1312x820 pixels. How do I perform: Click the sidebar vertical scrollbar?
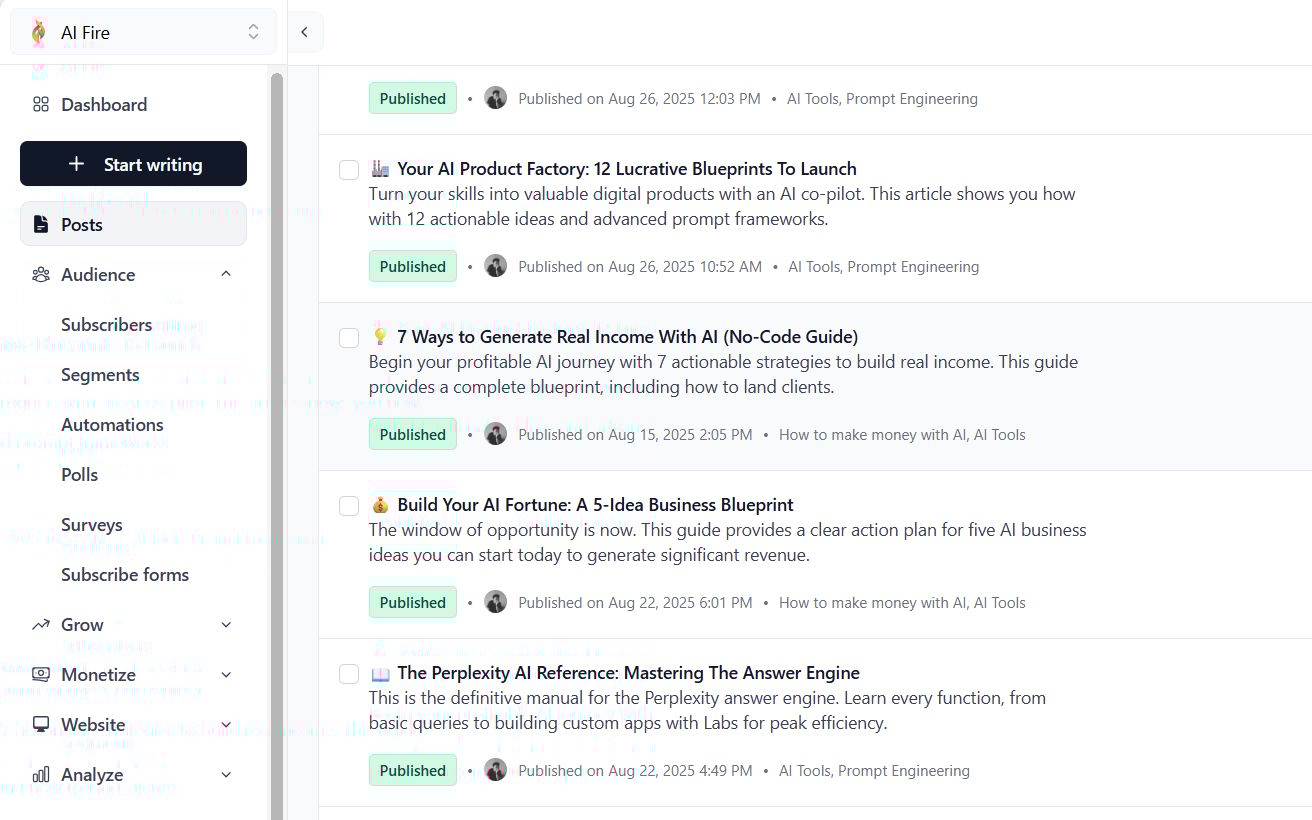pyautogui.click(x=277, y=445)
